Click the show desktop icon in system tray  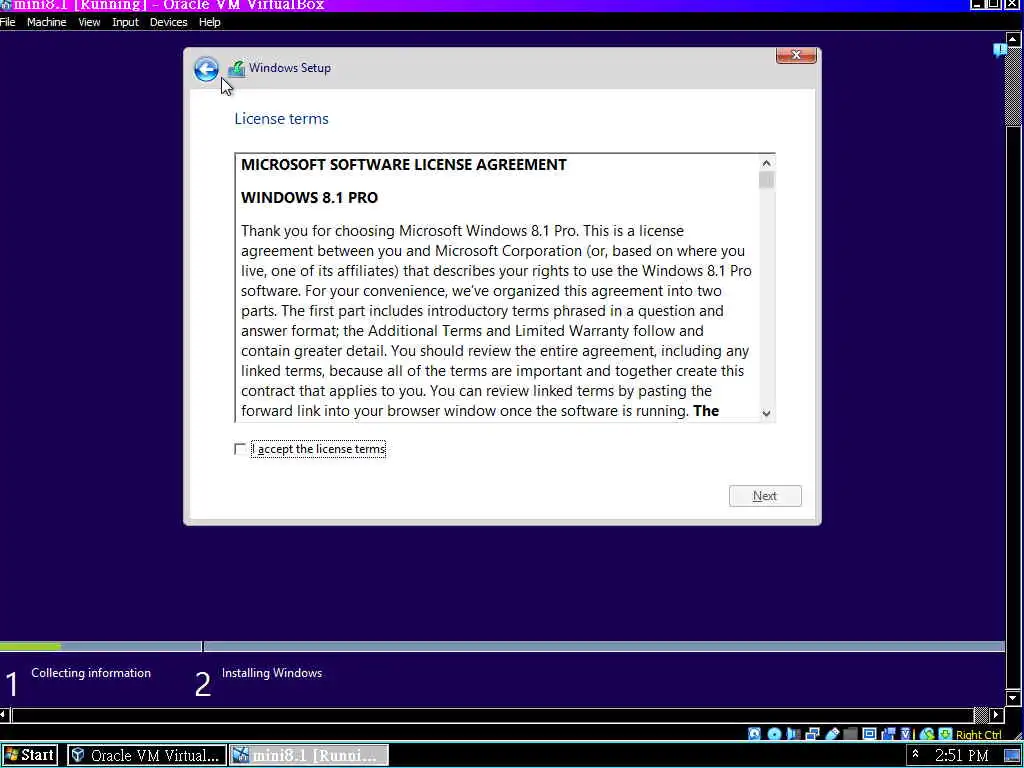pyautogui.click(x=1011, y=756)
